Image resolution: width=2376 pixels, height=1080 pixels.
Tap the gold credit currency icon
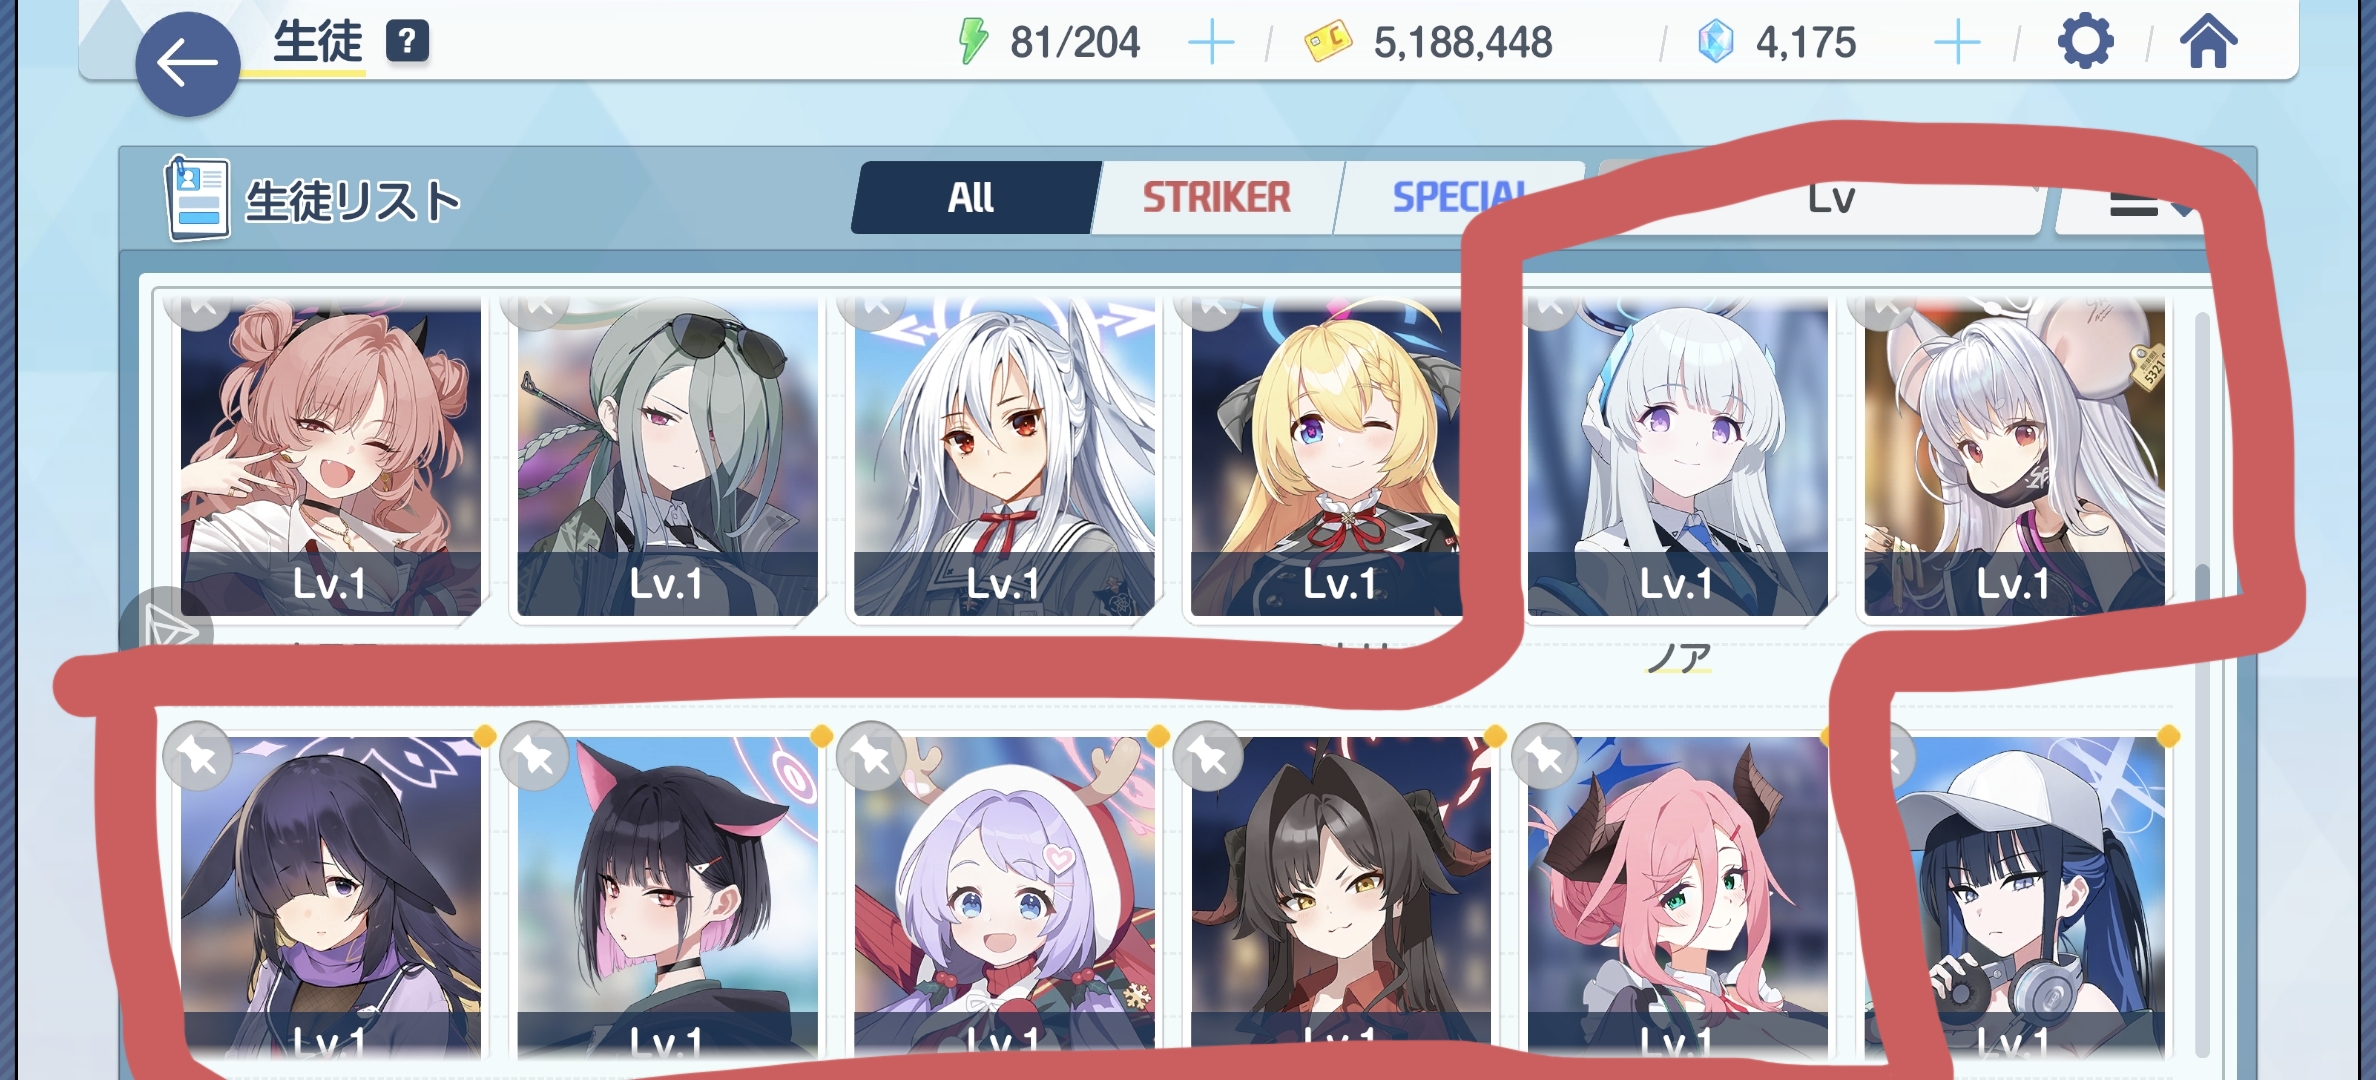pyautogui.click(x=1328, y=42)
